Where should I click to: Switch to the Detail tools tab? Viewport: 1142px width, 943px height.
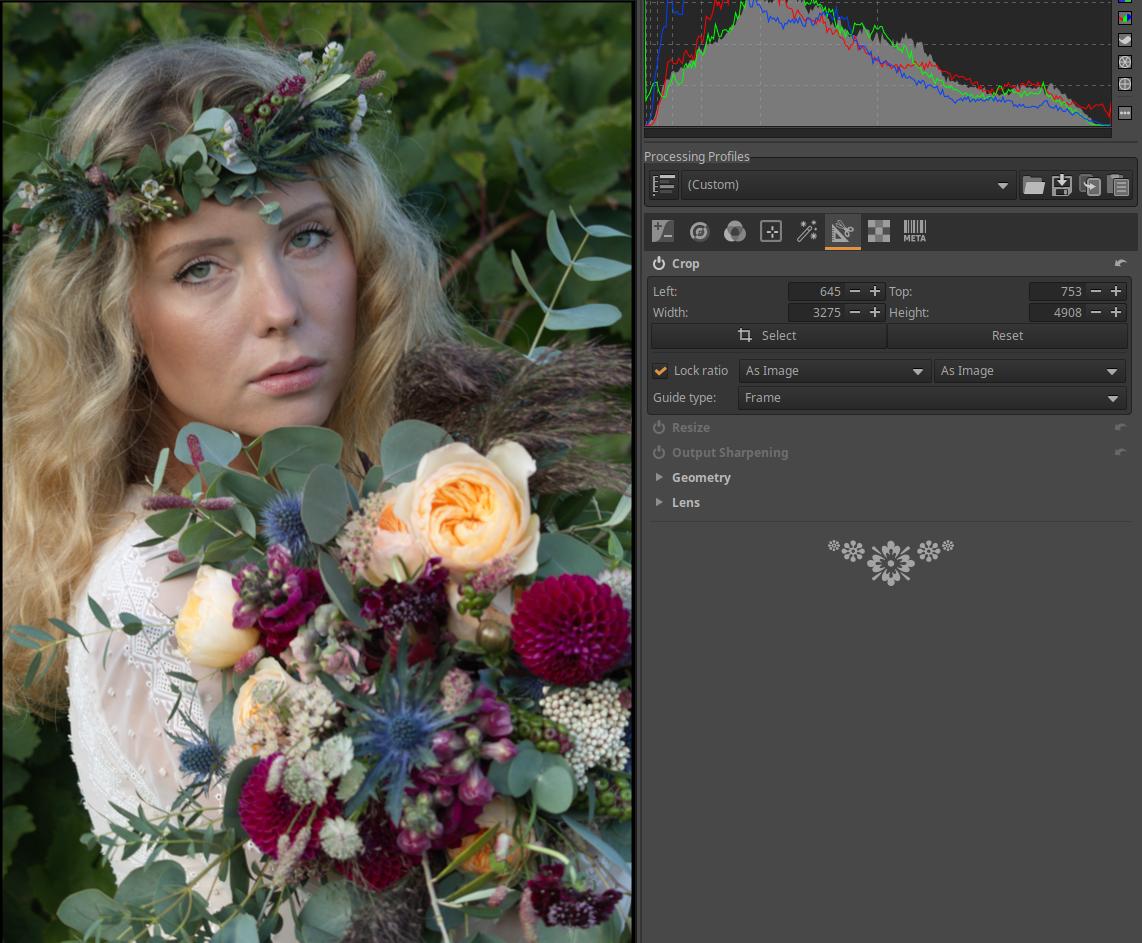pos(698,232)
